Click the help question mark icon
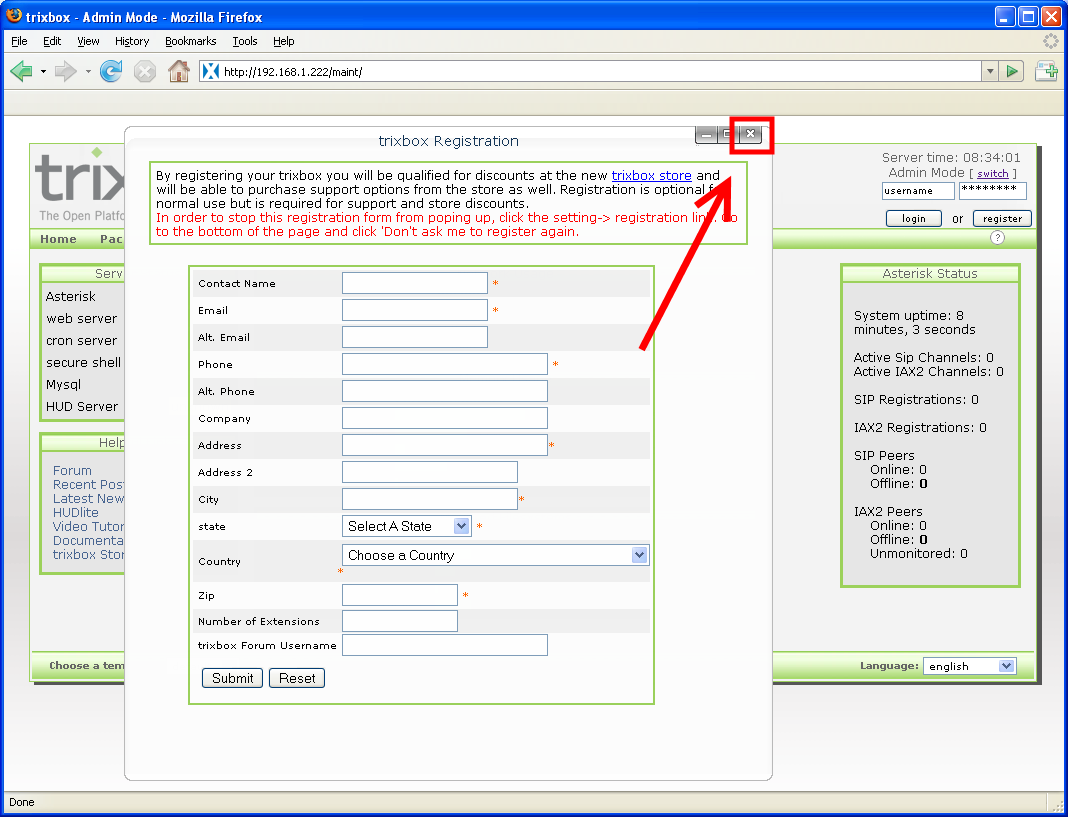 coord(997,238)
